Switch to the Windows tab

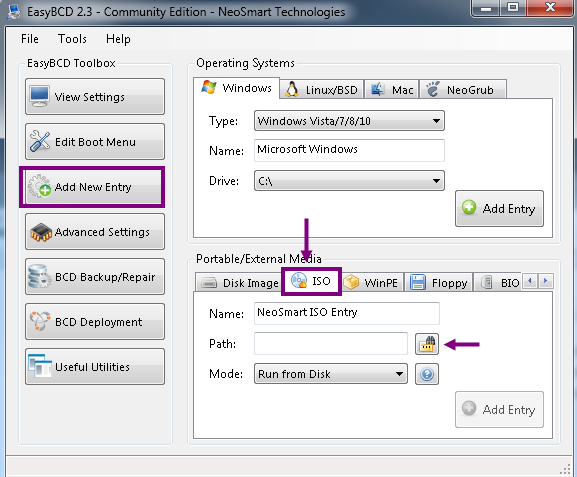click(x=236, y=88)
